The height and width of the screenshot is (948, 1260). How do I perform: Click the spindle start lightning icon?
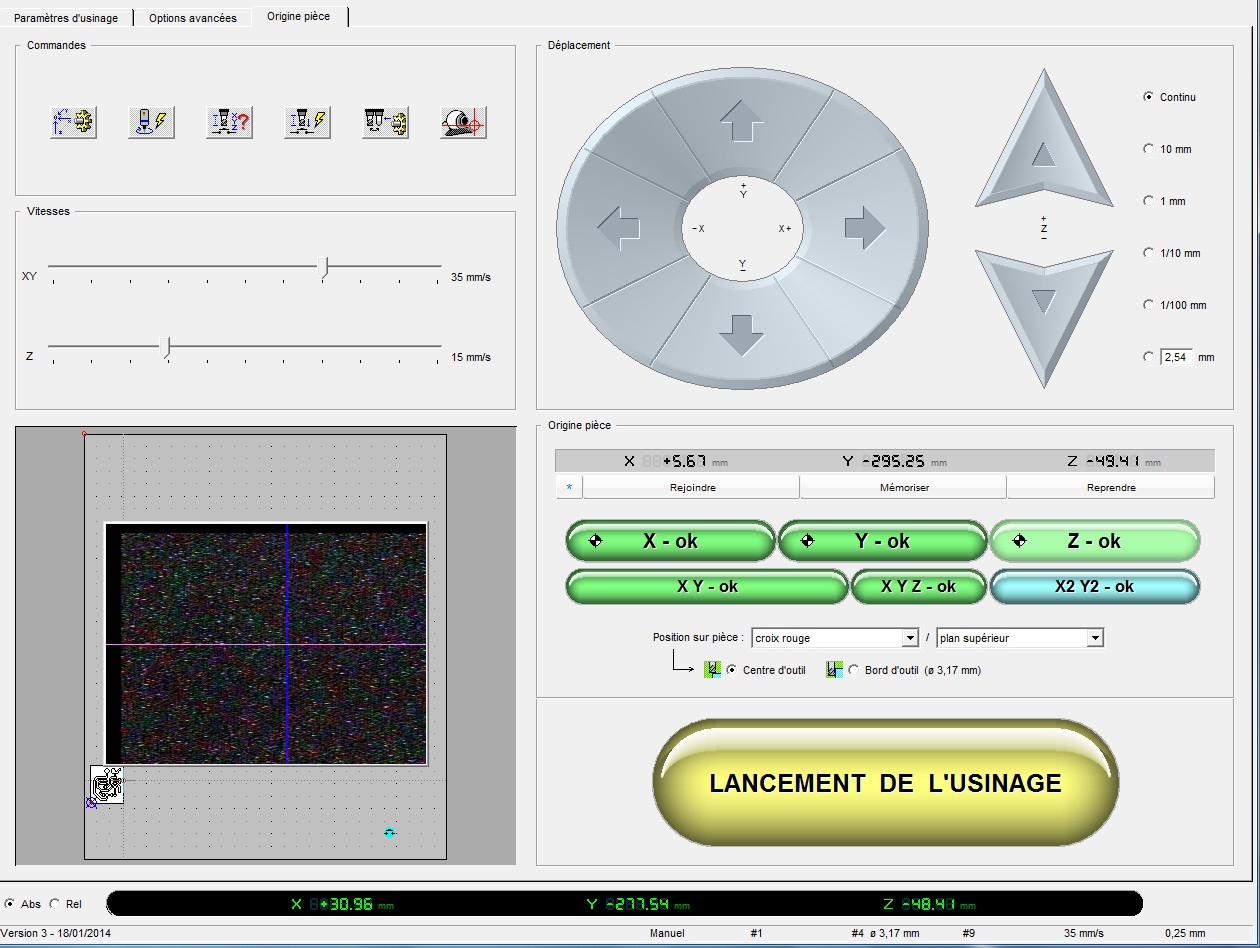pos(151,122)
